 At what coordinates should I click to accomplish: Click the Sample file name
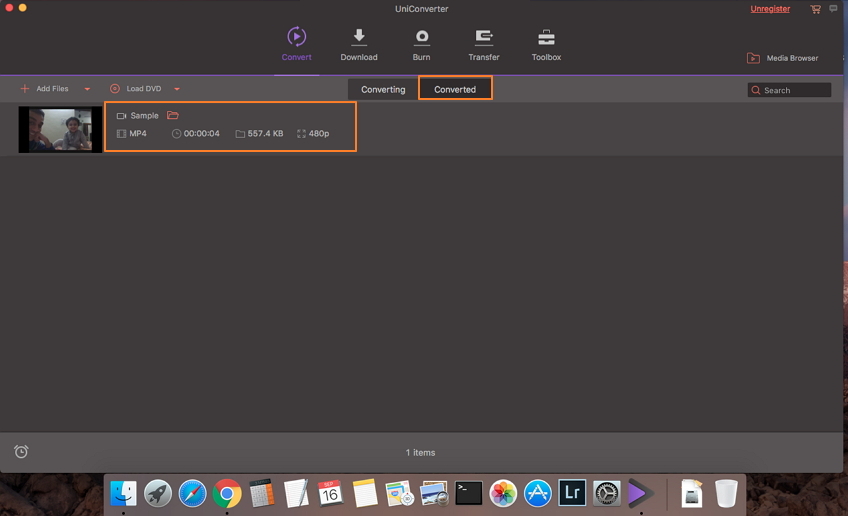pos(144,116)
